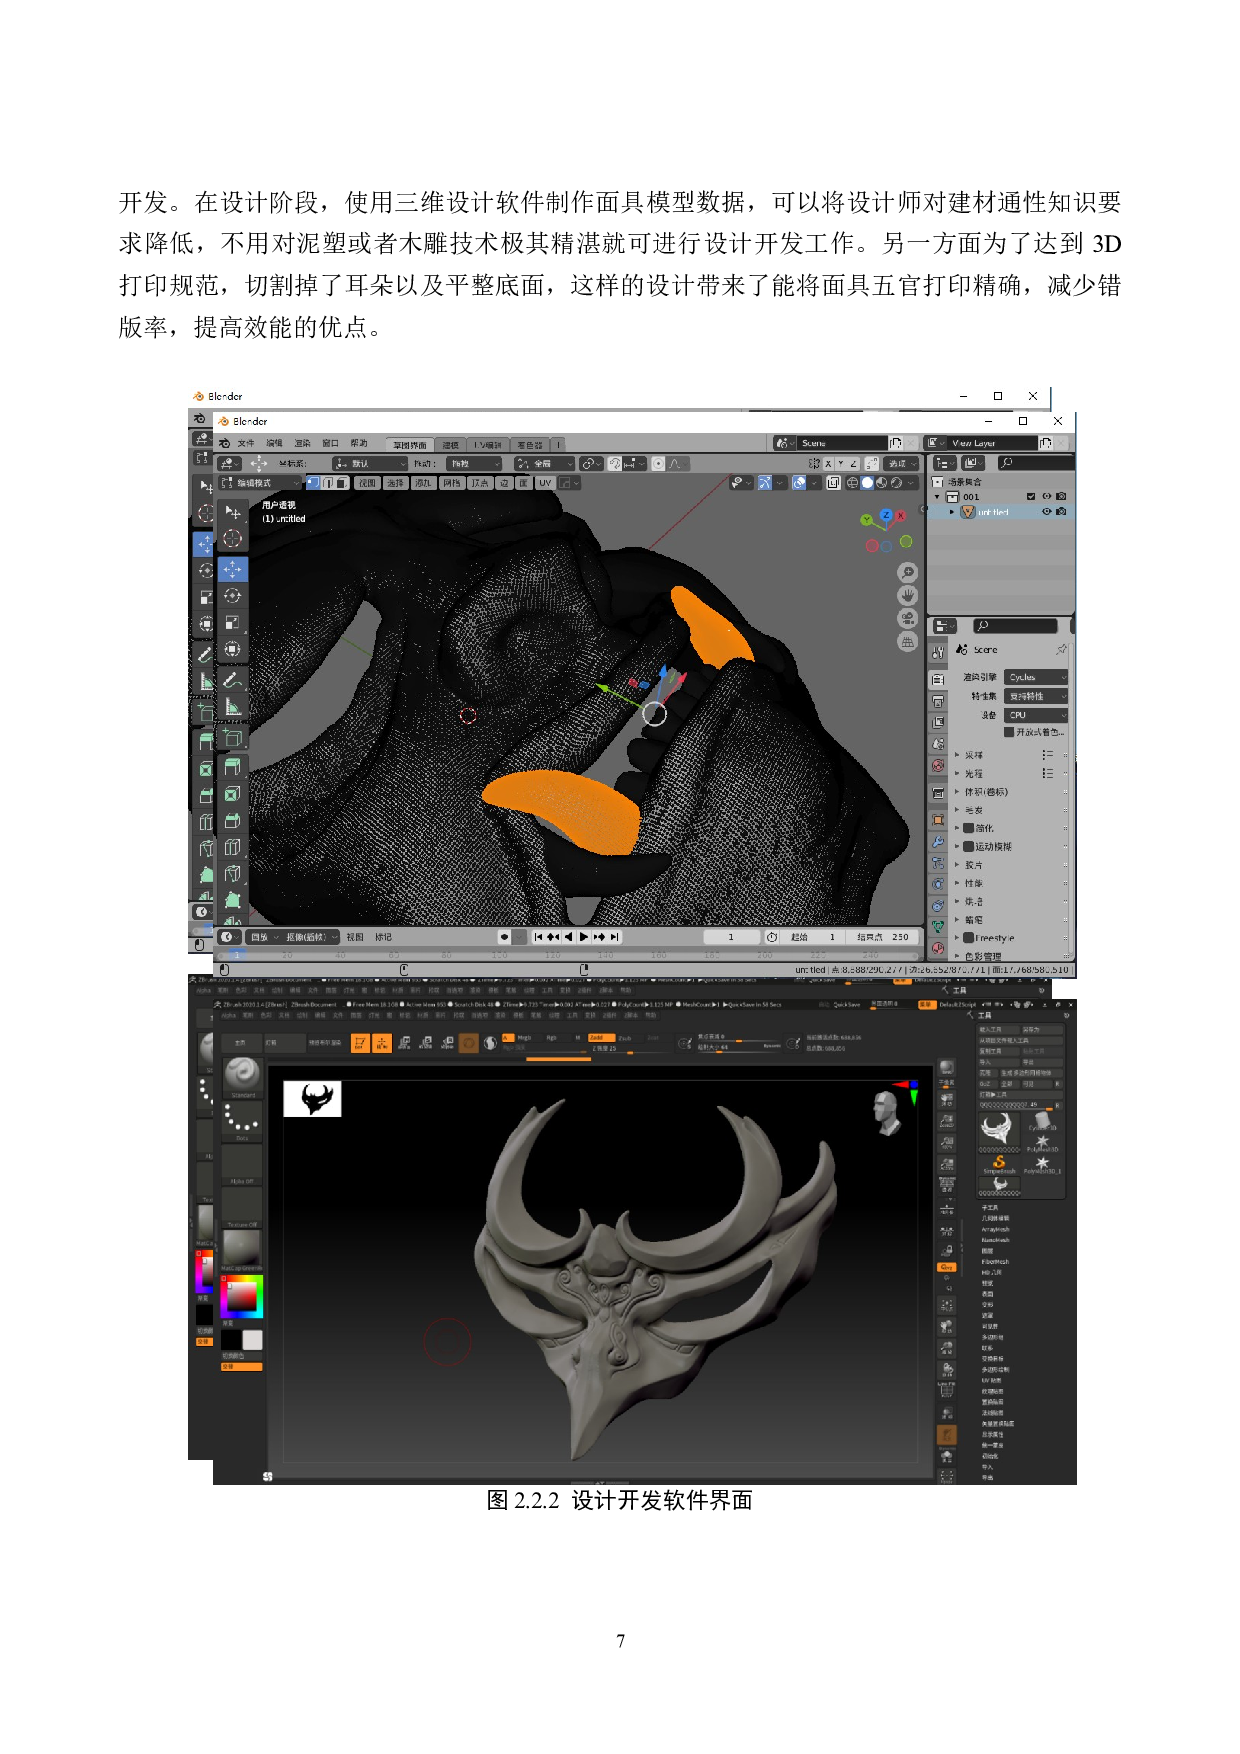Select ZBrush Standard brush thumbnail
The image size is (1240, 1754).
(x=242, y=1074)
